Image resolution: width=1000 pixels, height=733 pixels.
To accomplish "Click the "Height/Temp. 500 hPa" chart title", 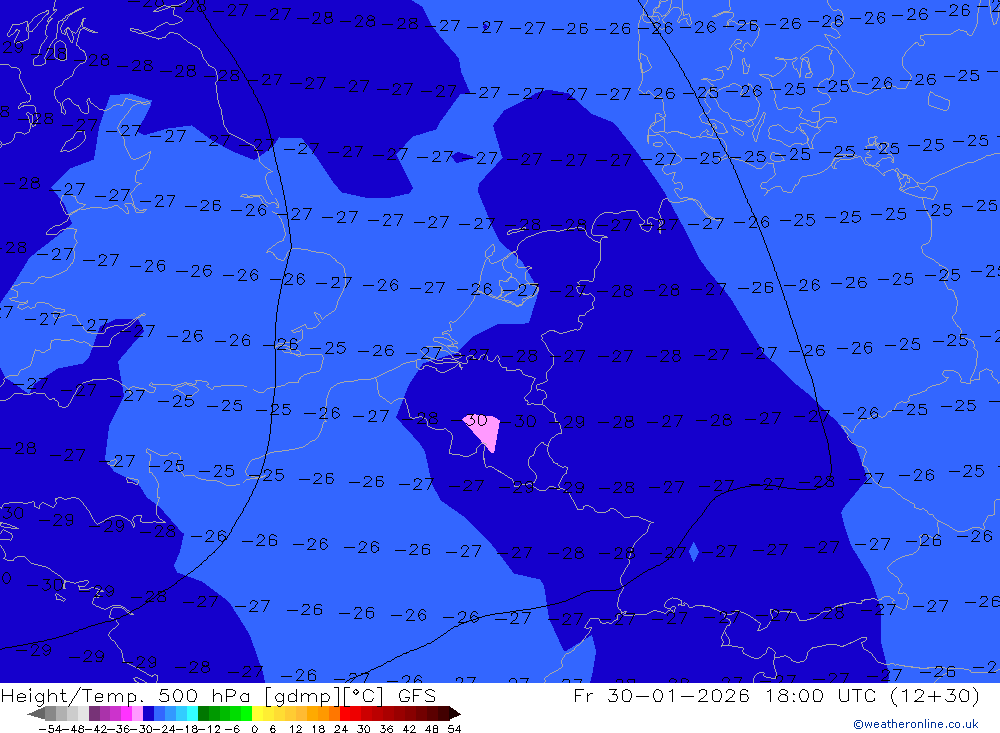I will 127,695.
